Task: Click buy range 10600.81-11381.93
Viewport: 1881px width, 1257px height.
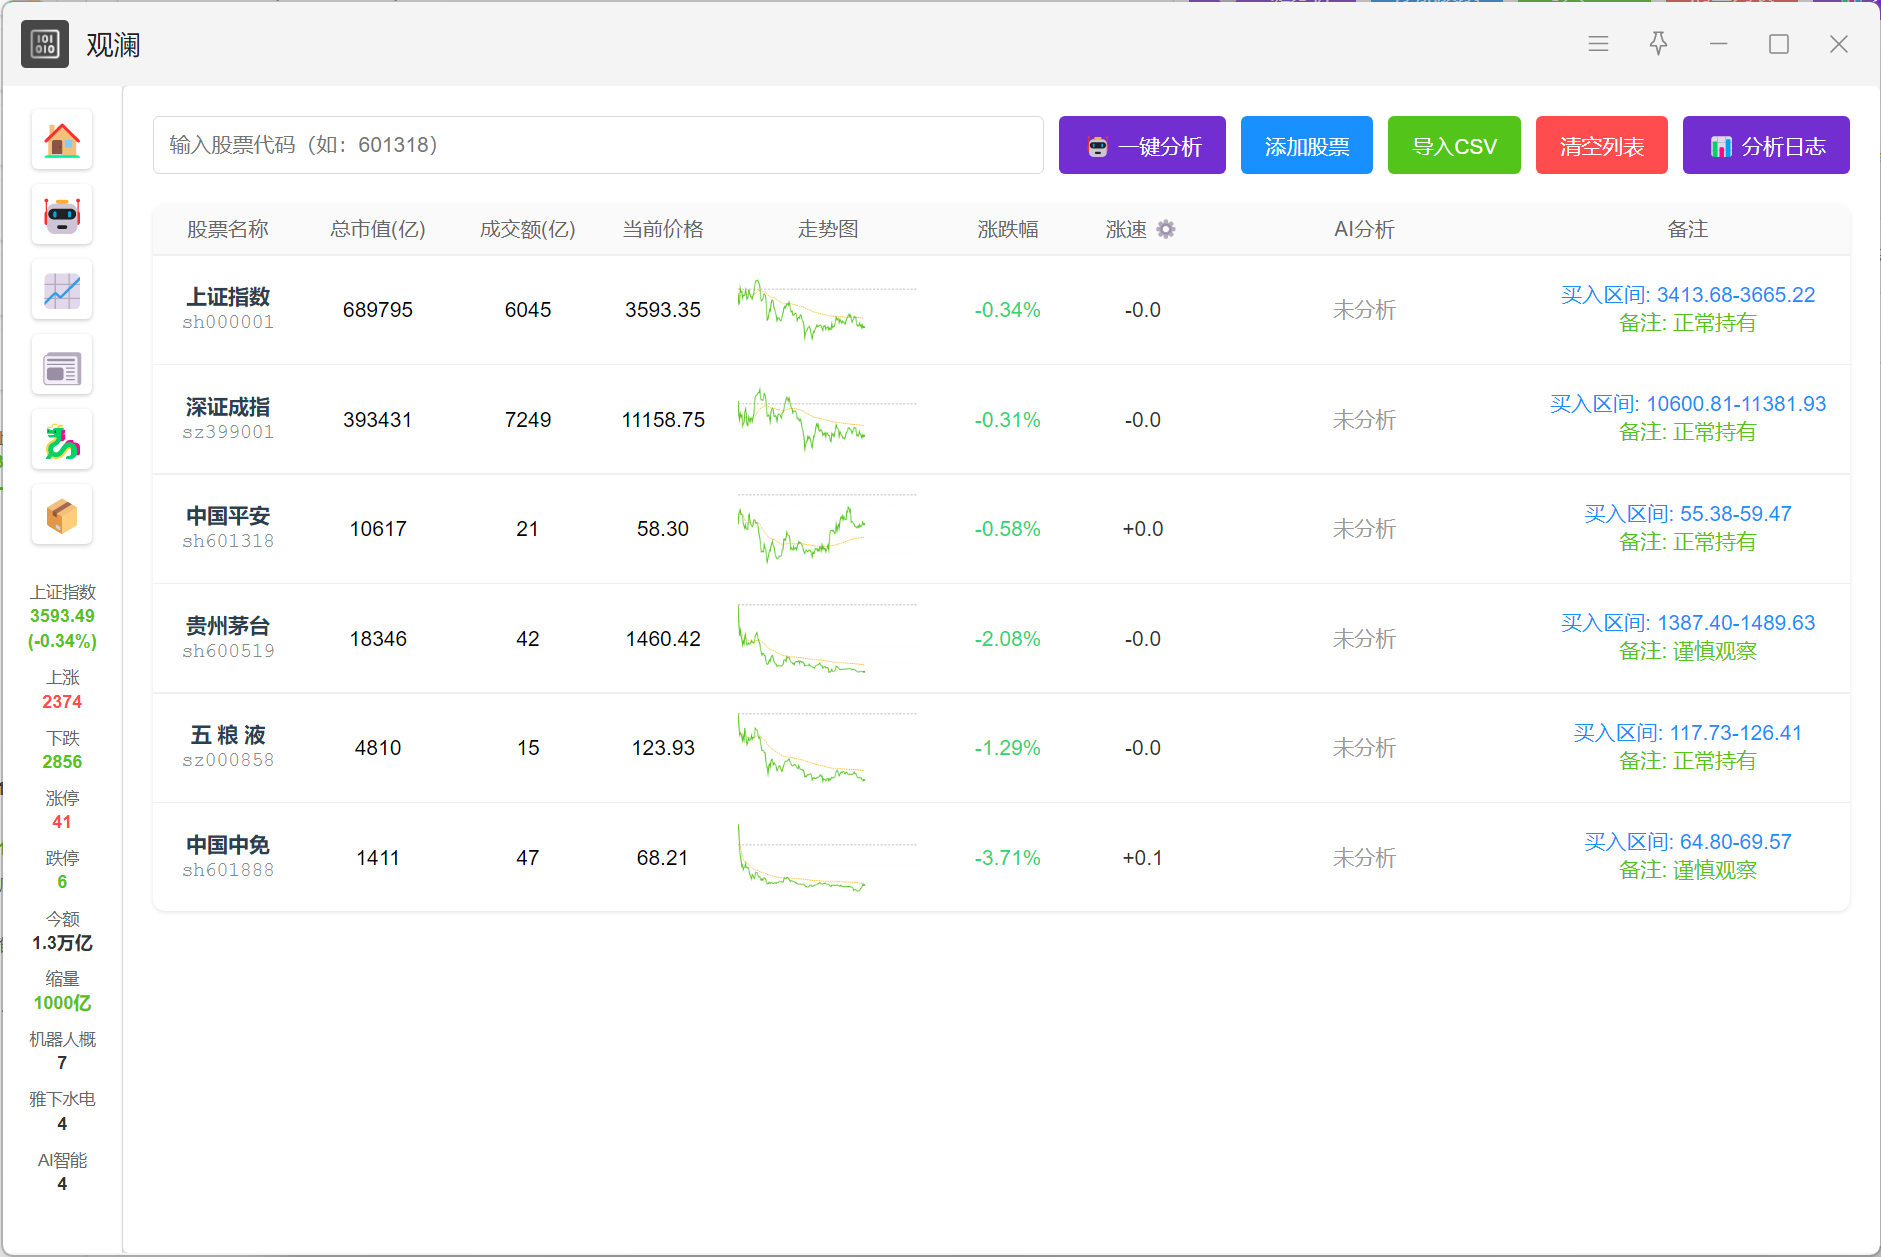Action: click(1688, 404)
